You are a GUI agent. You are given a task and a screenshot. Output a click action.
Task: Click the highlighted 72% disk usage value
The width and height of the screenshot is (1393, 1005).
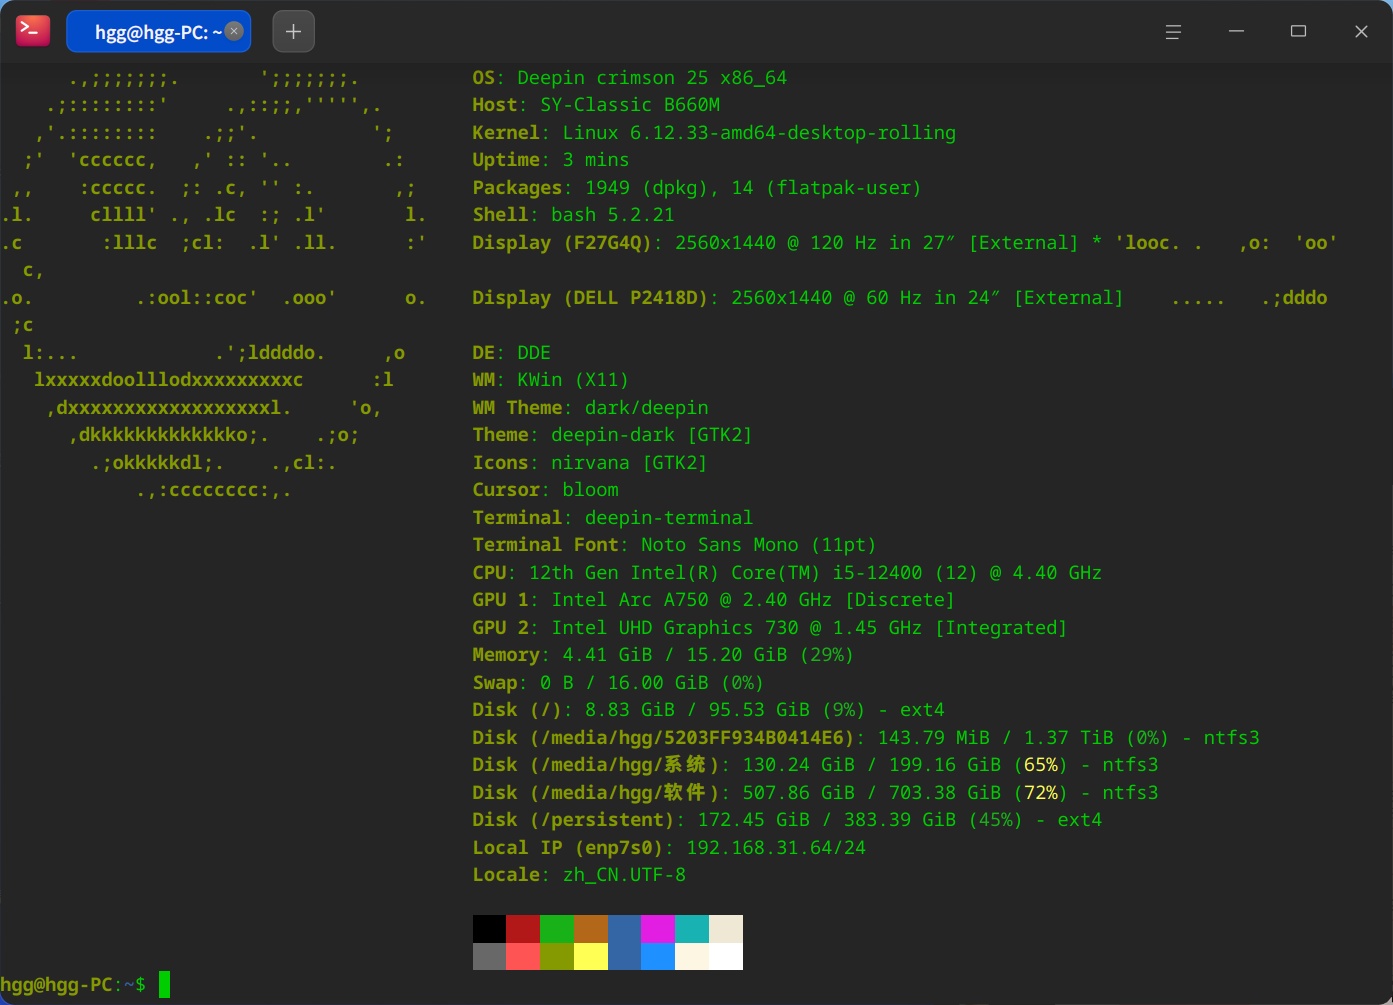pos(1041,793)
